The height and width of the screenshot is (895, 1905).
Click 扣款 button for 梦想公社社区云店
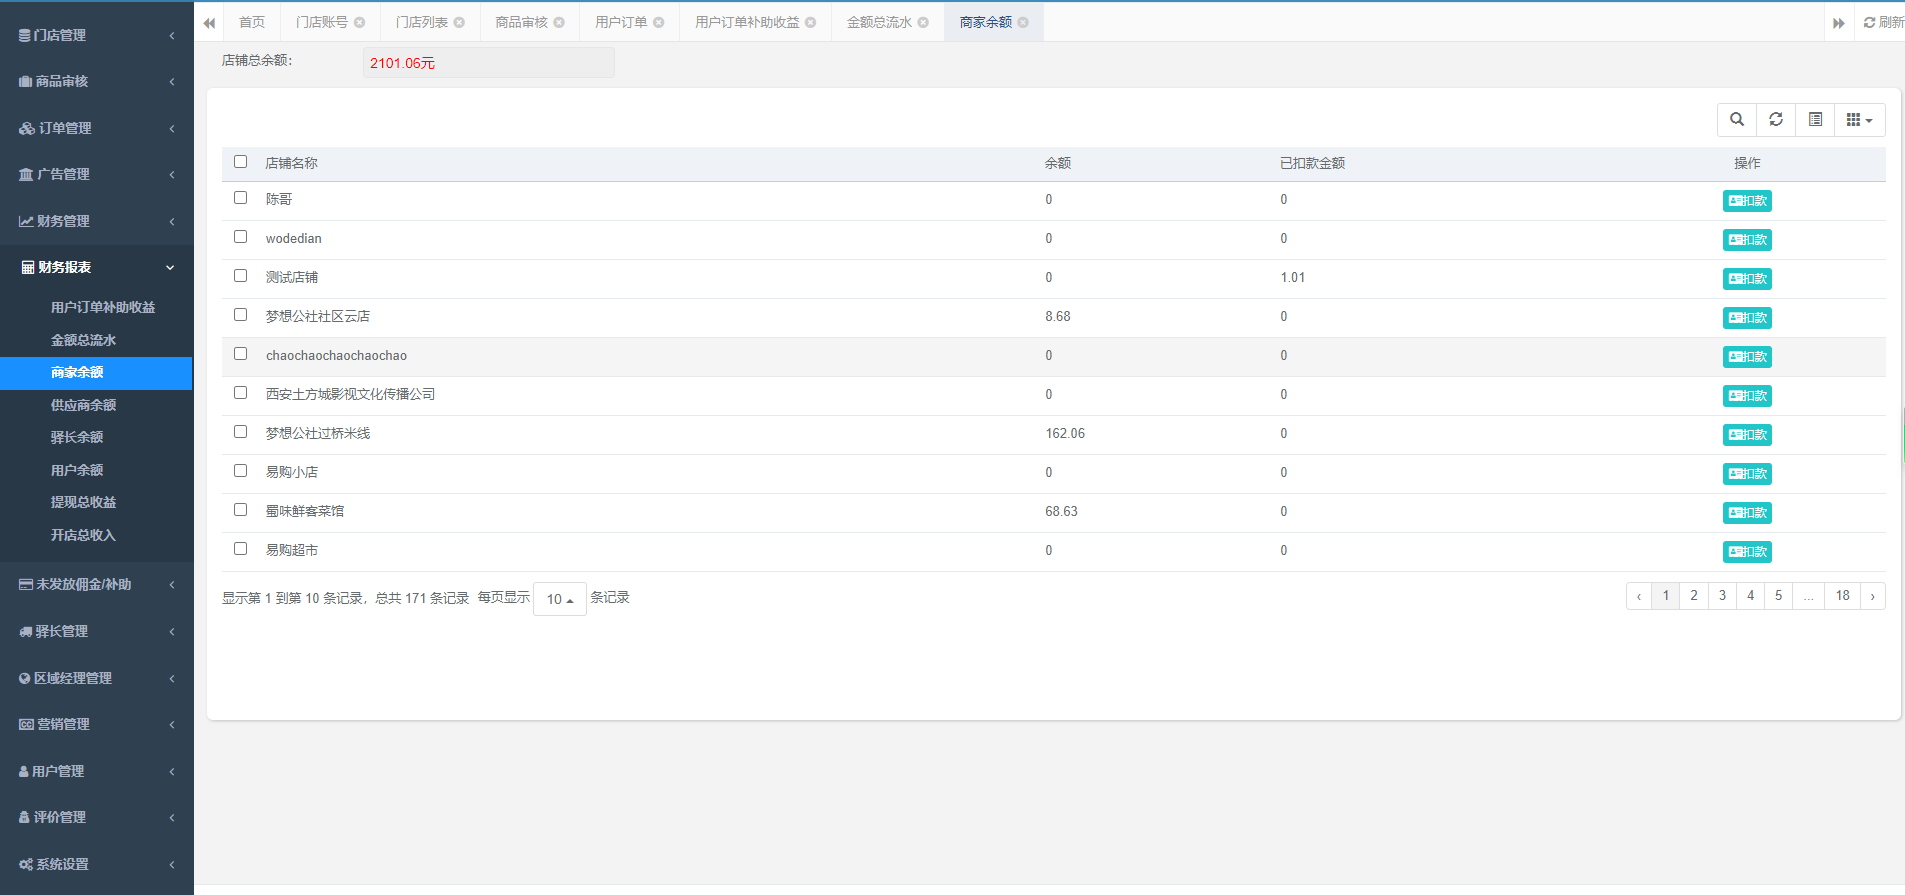click(x=1747, y=318)
